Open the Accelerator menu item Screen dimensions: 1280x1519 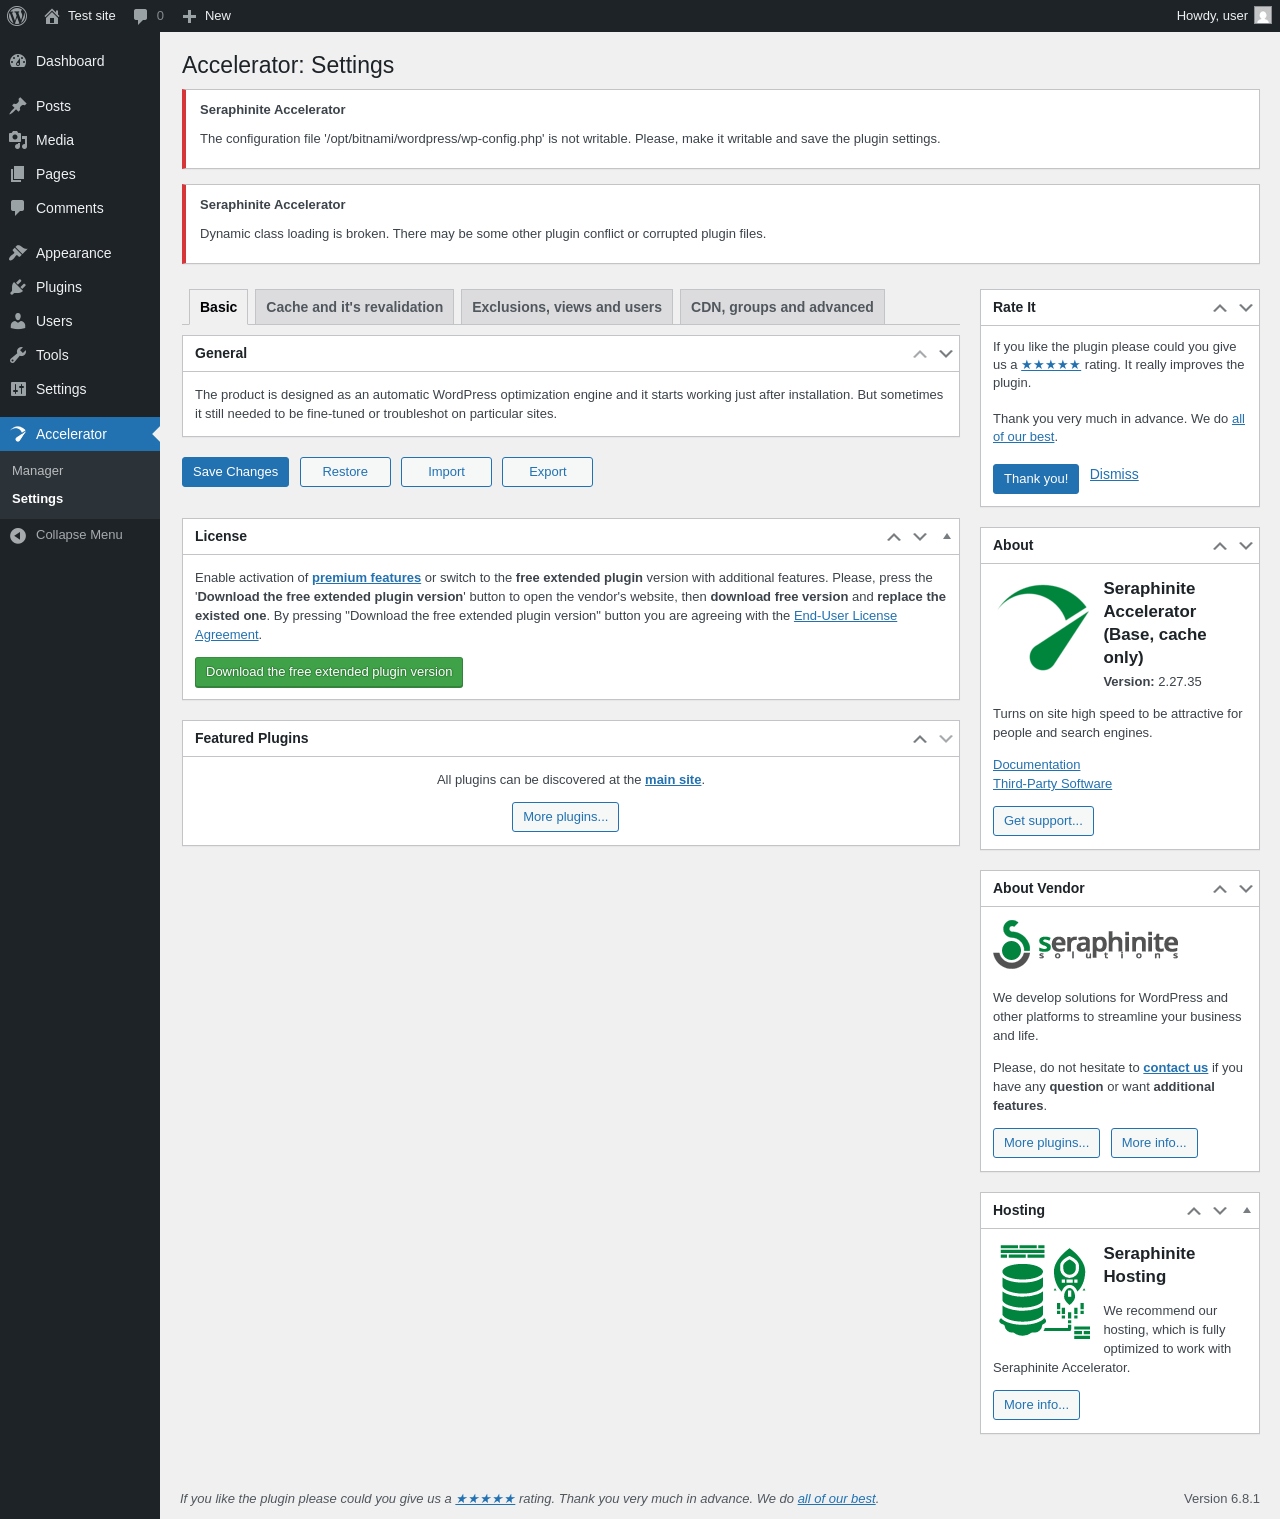[x=80, y=434]
